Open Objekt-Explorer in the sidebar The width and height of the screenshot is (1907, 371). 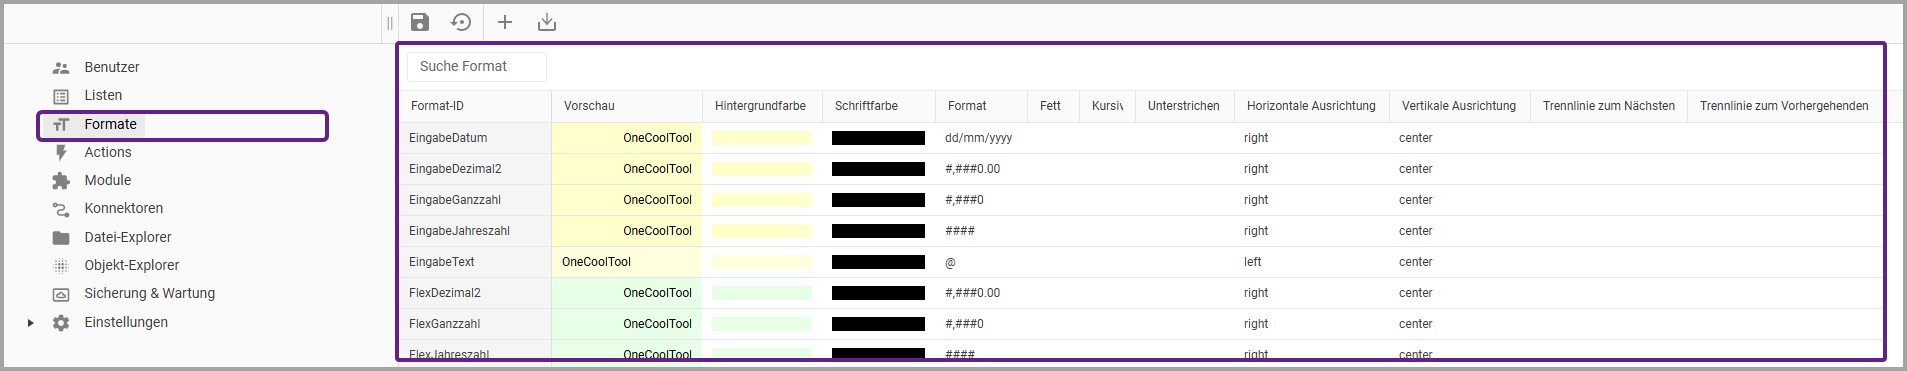tap(132, 265)
